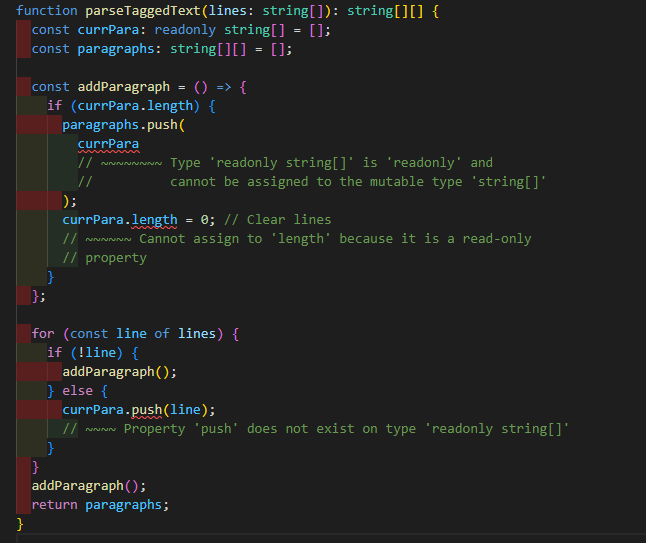The height and width of the screenshot is (543, 646).
Task: Click the 'addParagraph();' call after the for loop
Action: (89, 486)
